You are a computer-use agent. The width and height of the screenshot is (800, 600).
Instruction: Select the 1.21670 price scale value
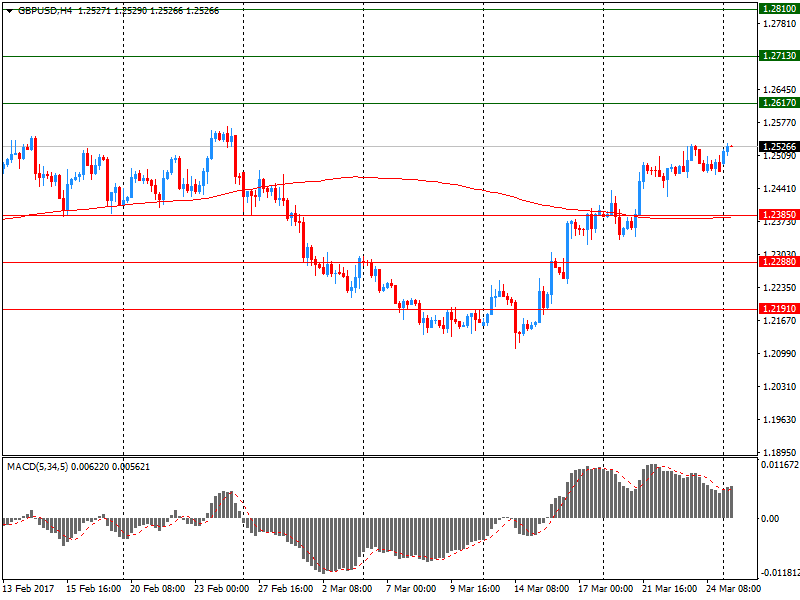pos(779,320)
